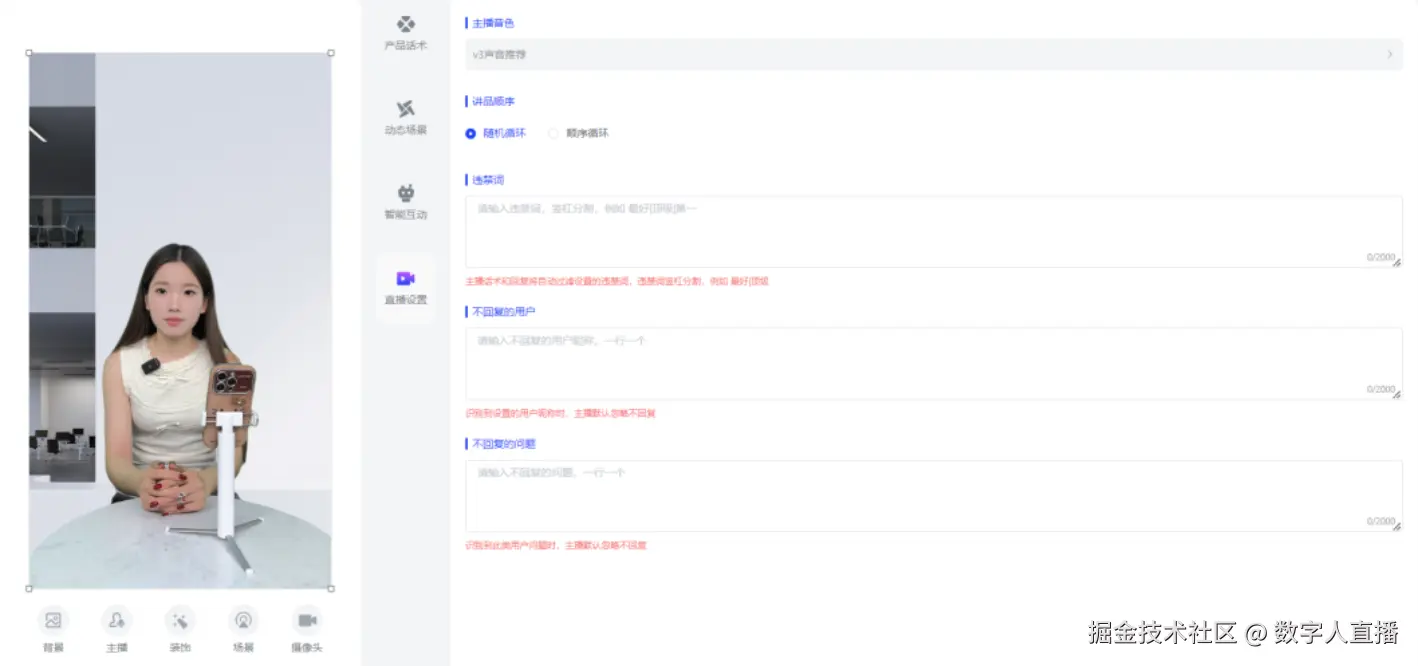1418x666 pixels.
Task: Click the red hint below 不回复的问题 field
Action: coord(556,545)
